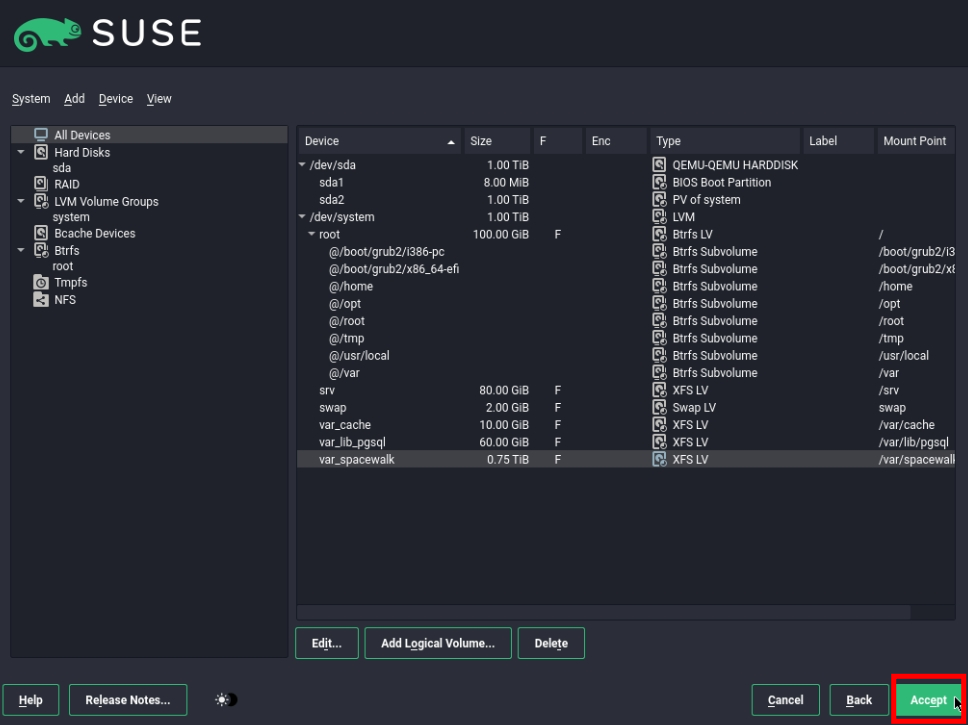This screenshot has height=725, width=968.
Task: Click the XFS LV icon in srv row
Action: pos(660,390)
